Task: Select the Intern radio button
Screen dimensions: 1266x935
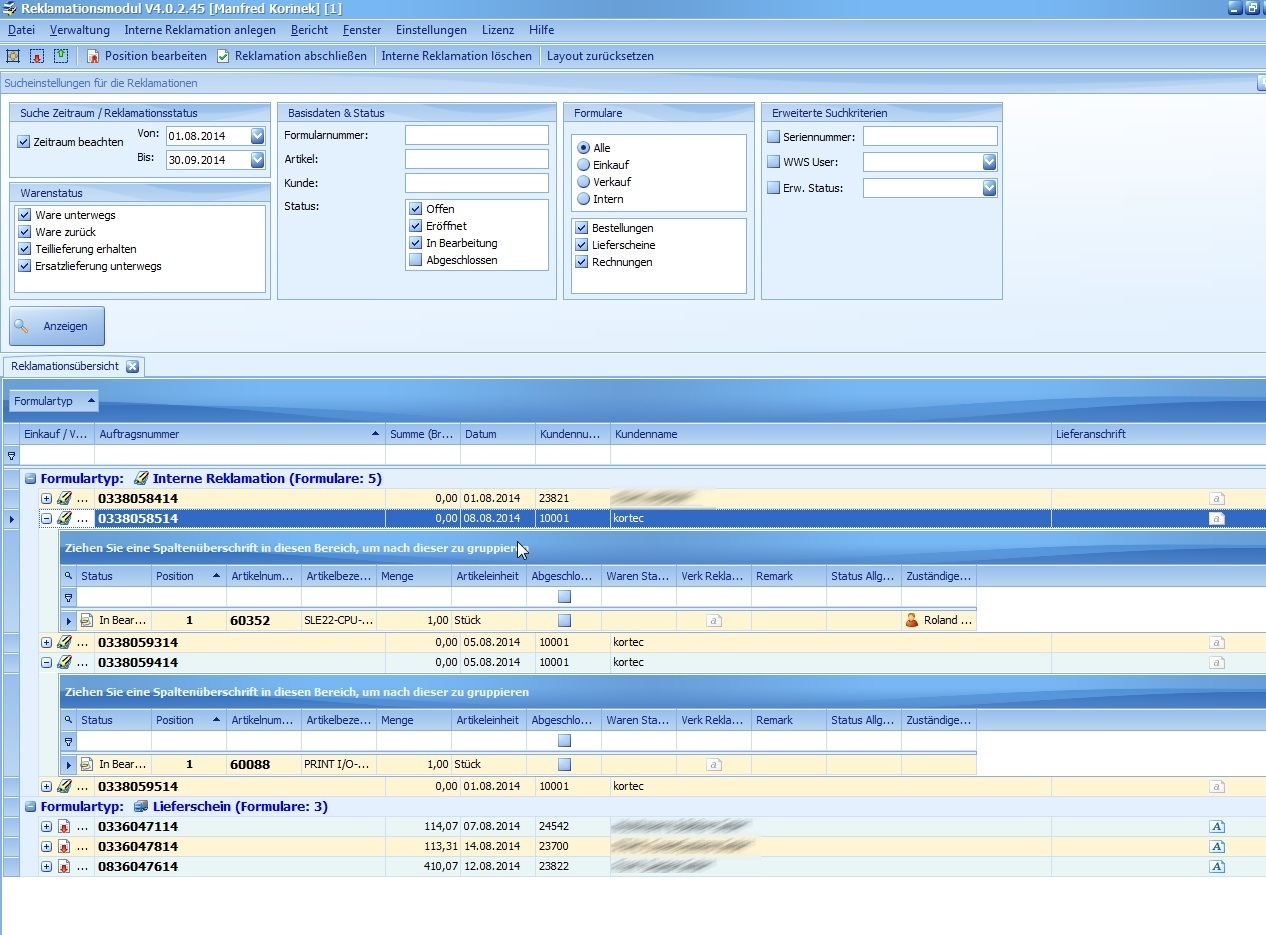Action: [584, 199]
